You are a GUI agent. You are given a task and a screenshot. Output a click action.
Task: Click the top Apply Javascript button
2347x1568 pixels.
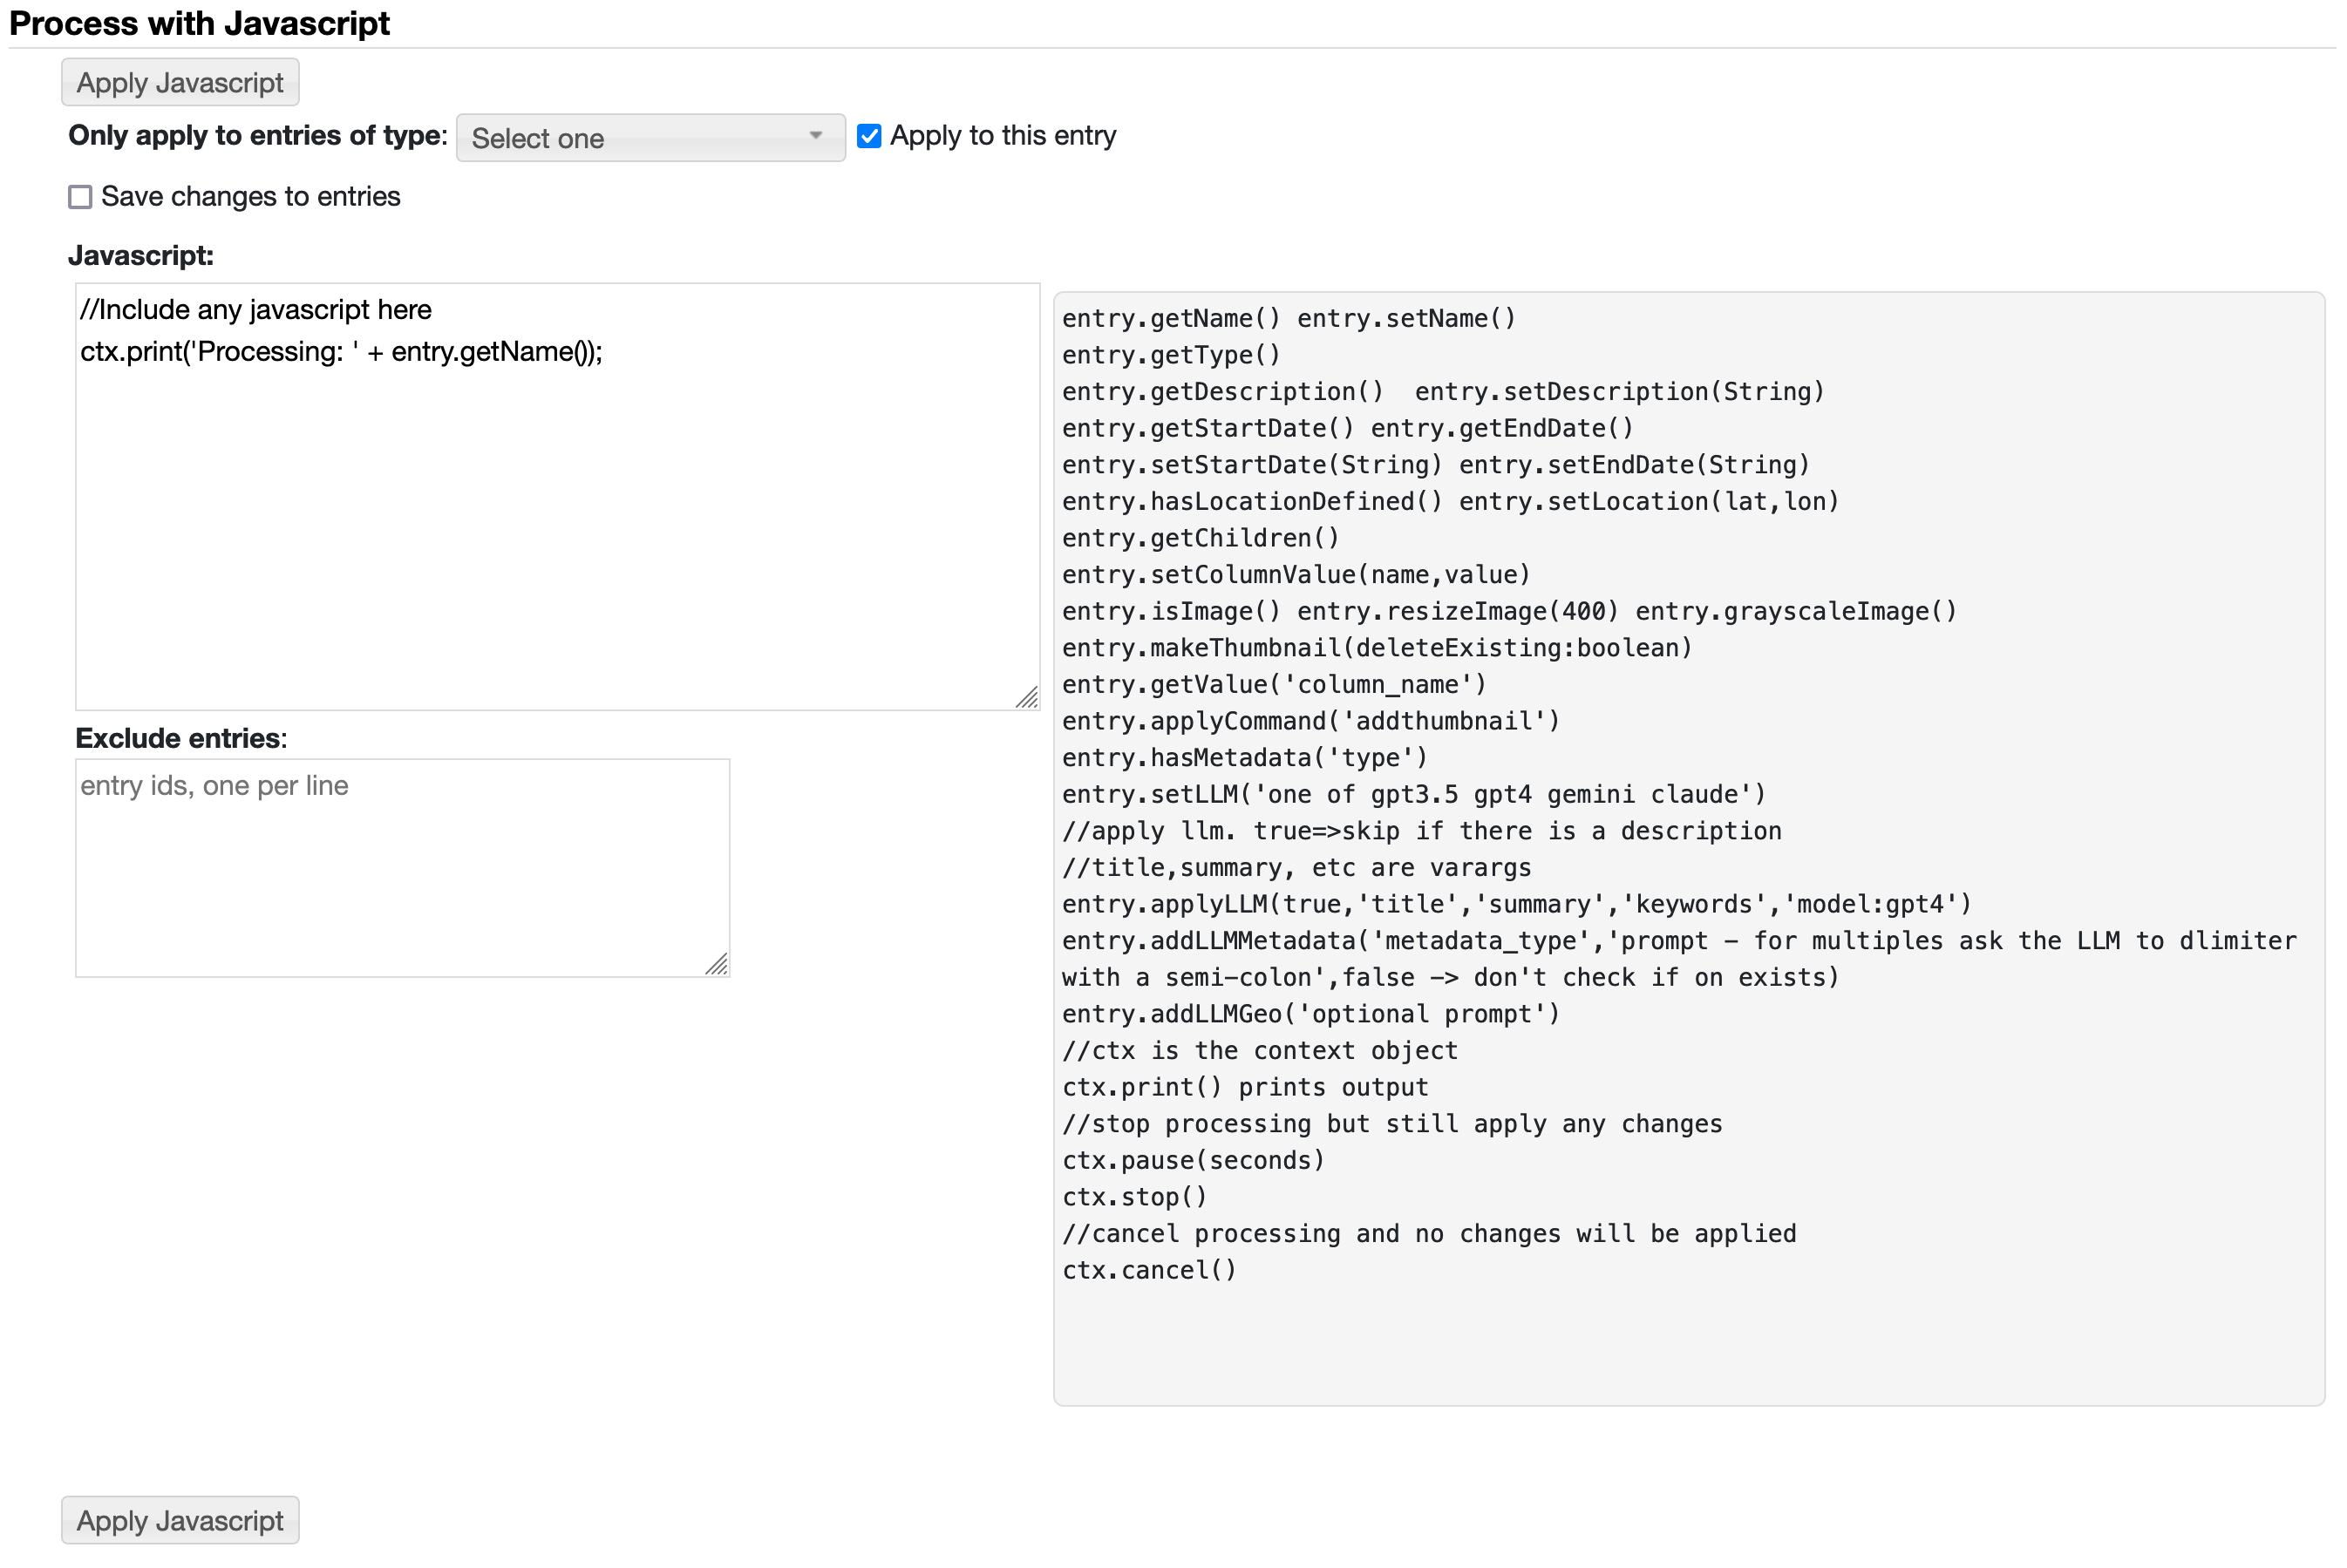pyautogui.click(x=180, y=83)
